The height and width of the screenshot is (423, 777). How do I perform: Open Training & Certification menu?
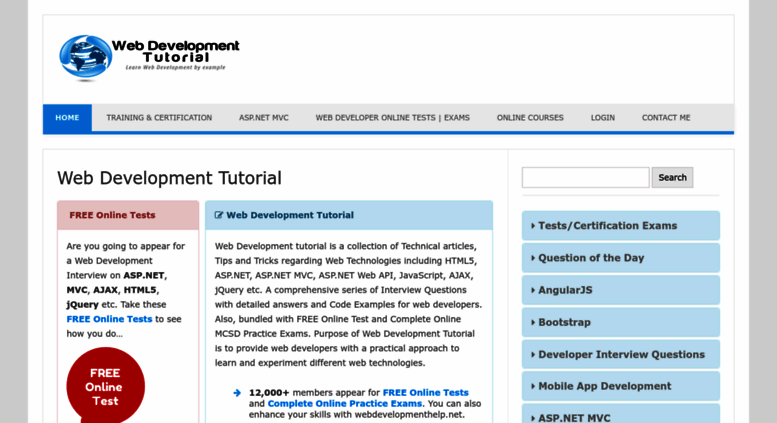[159, 118]
